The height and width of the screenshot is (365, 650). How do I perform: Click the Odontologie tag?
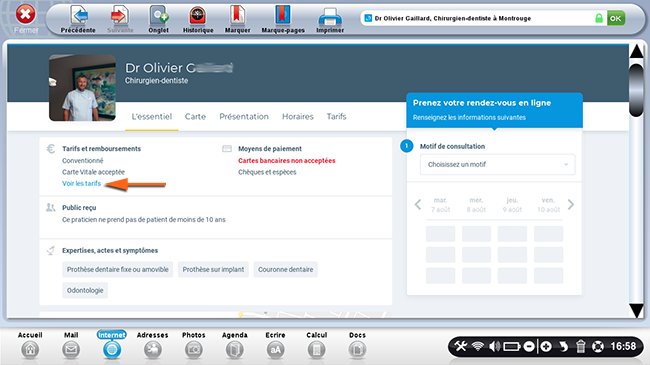click(x=85, y=290)
